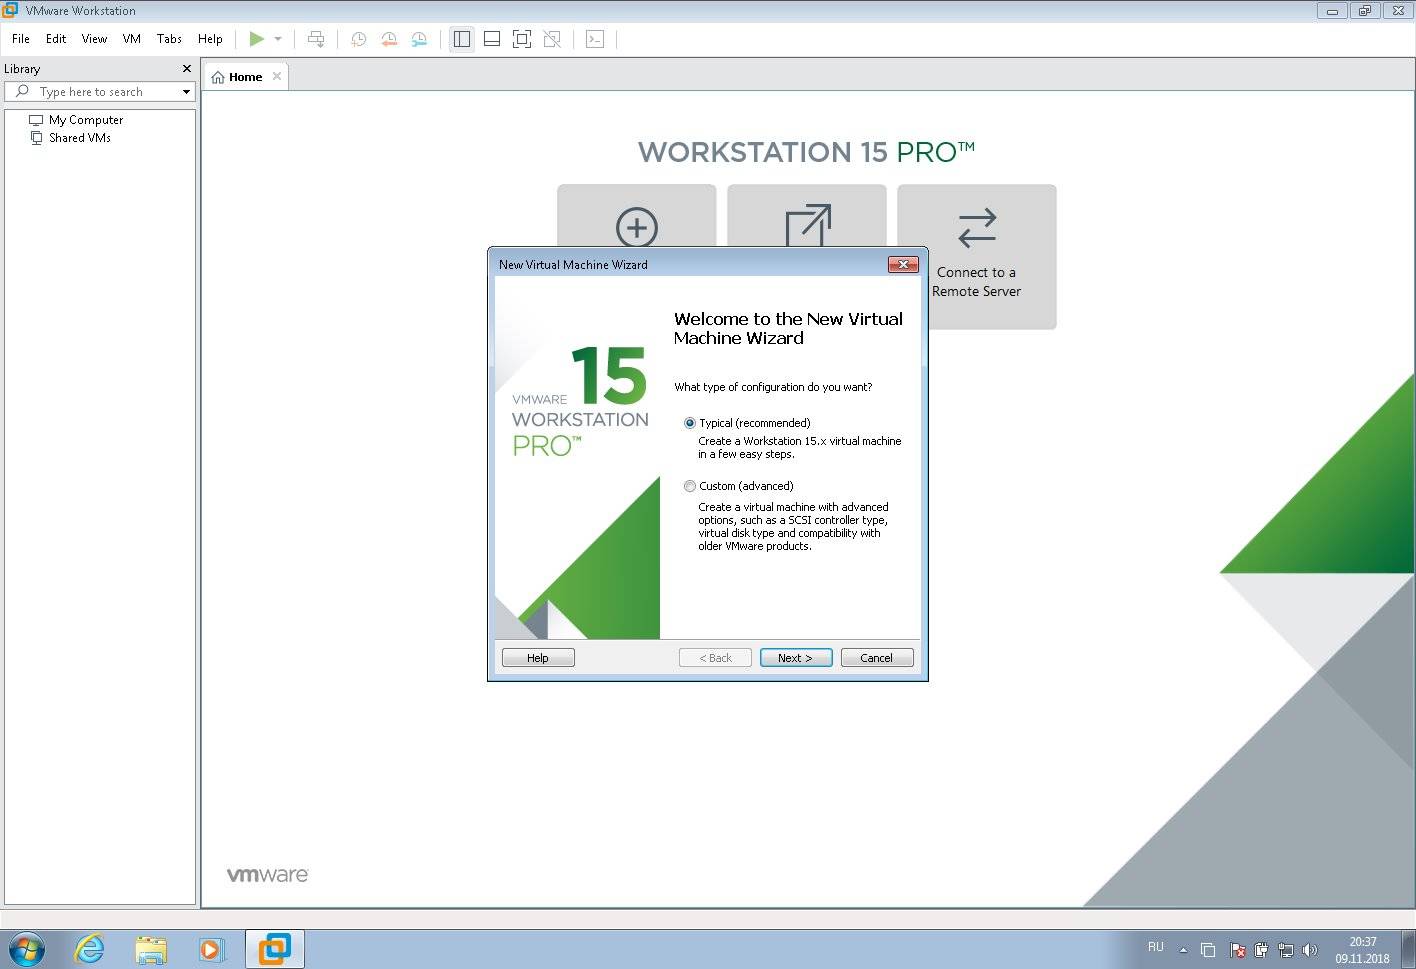Open the VM menu
The image size is (1416, 969).
pyautogui.click(x=132, y=39)
